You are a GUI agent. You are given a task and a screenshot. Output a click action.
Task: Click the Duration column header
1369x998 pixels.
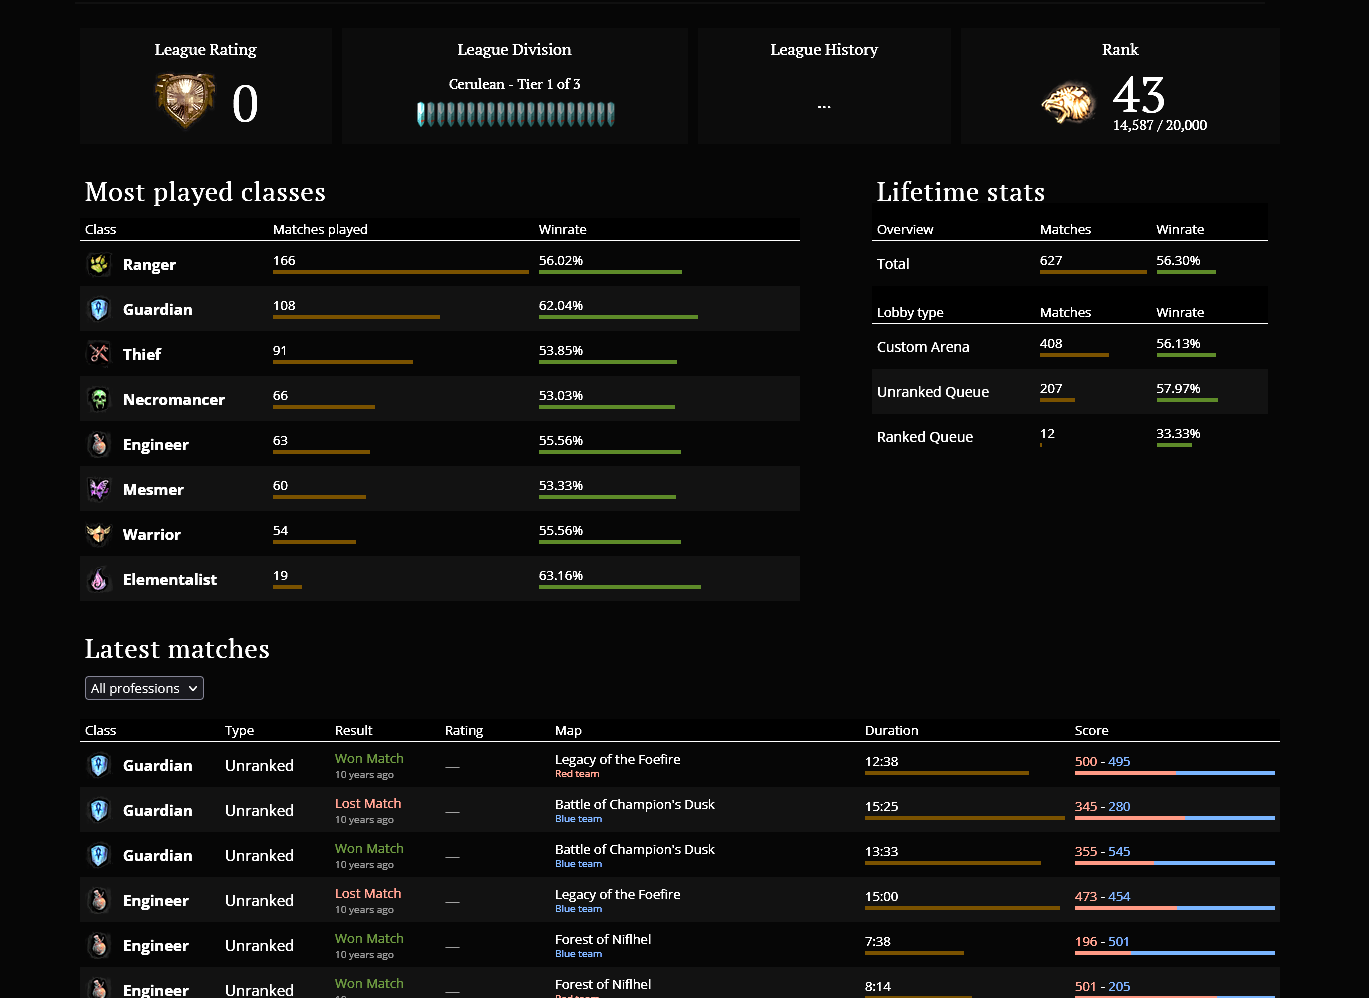(892, 730)
